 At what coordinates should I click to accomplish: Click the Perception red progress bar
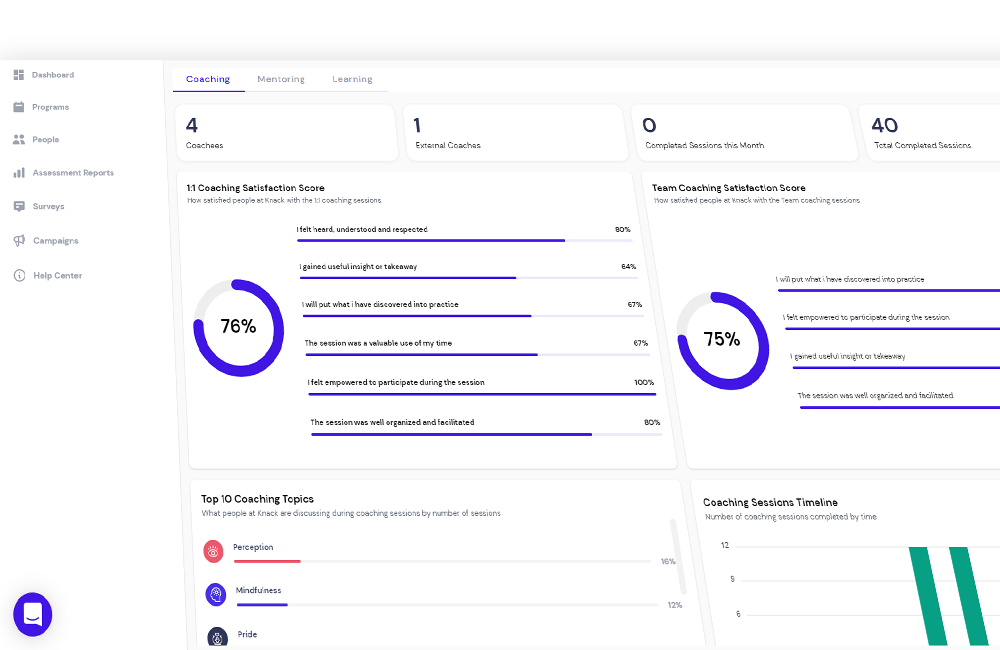tap(443, 561)
